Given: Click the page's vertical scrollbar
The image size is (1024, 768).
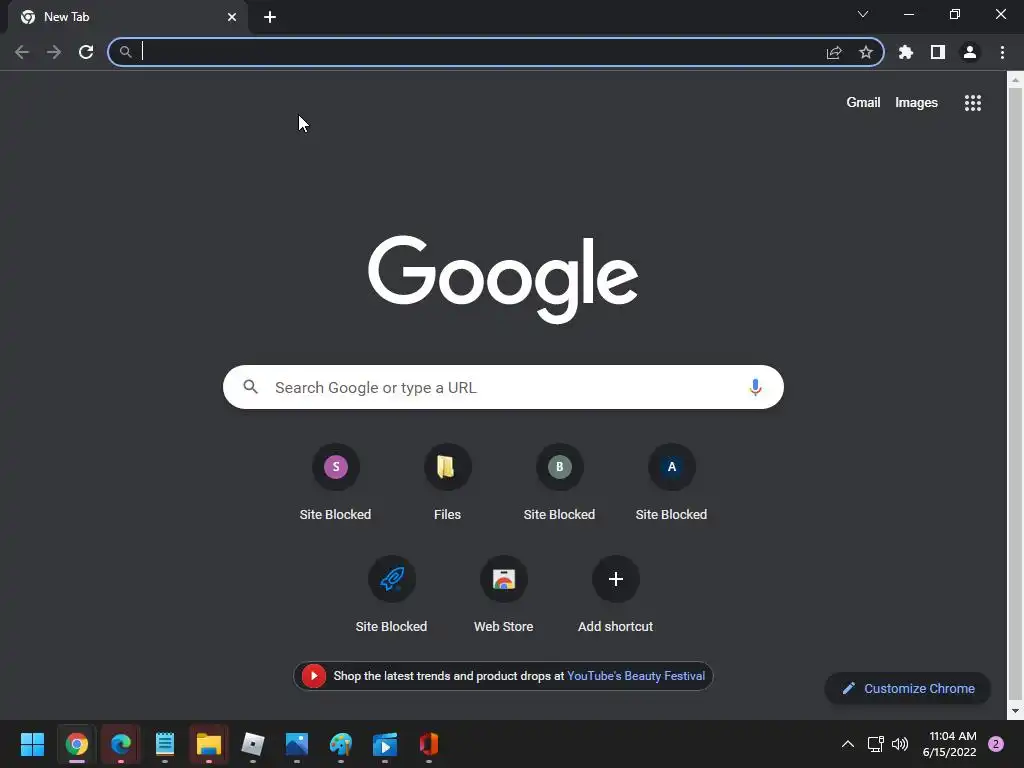Looking at the screenshot, I should click(1015, 392).
